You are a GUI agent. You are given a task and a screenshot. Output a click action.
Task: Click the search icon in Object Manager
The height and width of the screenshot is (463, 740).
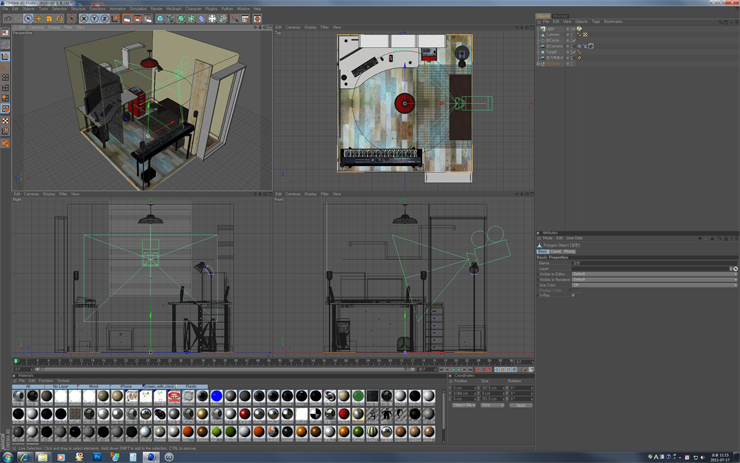(x=721, y=22)
